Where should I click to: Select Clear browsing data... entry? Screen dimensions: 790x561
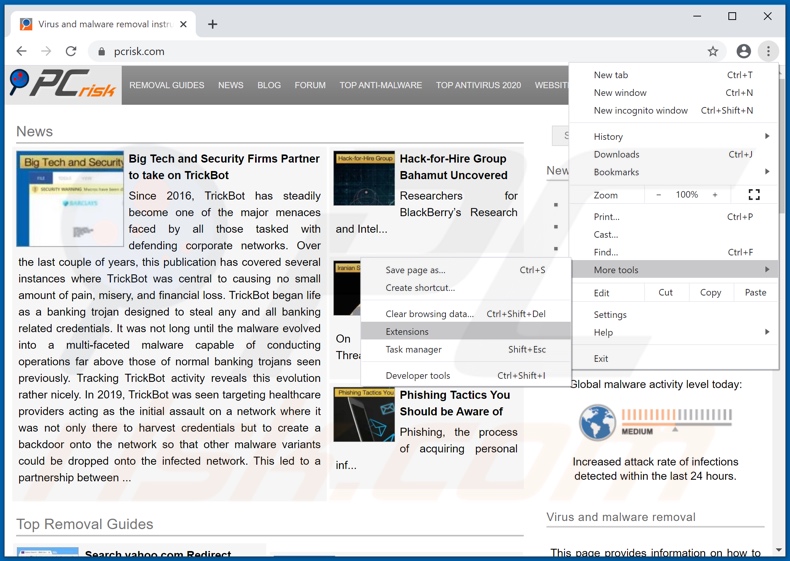click(466, 314)
